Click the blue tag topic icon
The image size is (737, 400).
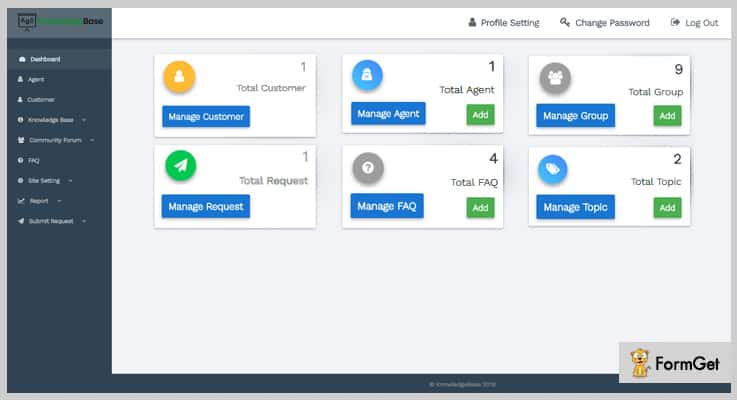click(552, 169)
